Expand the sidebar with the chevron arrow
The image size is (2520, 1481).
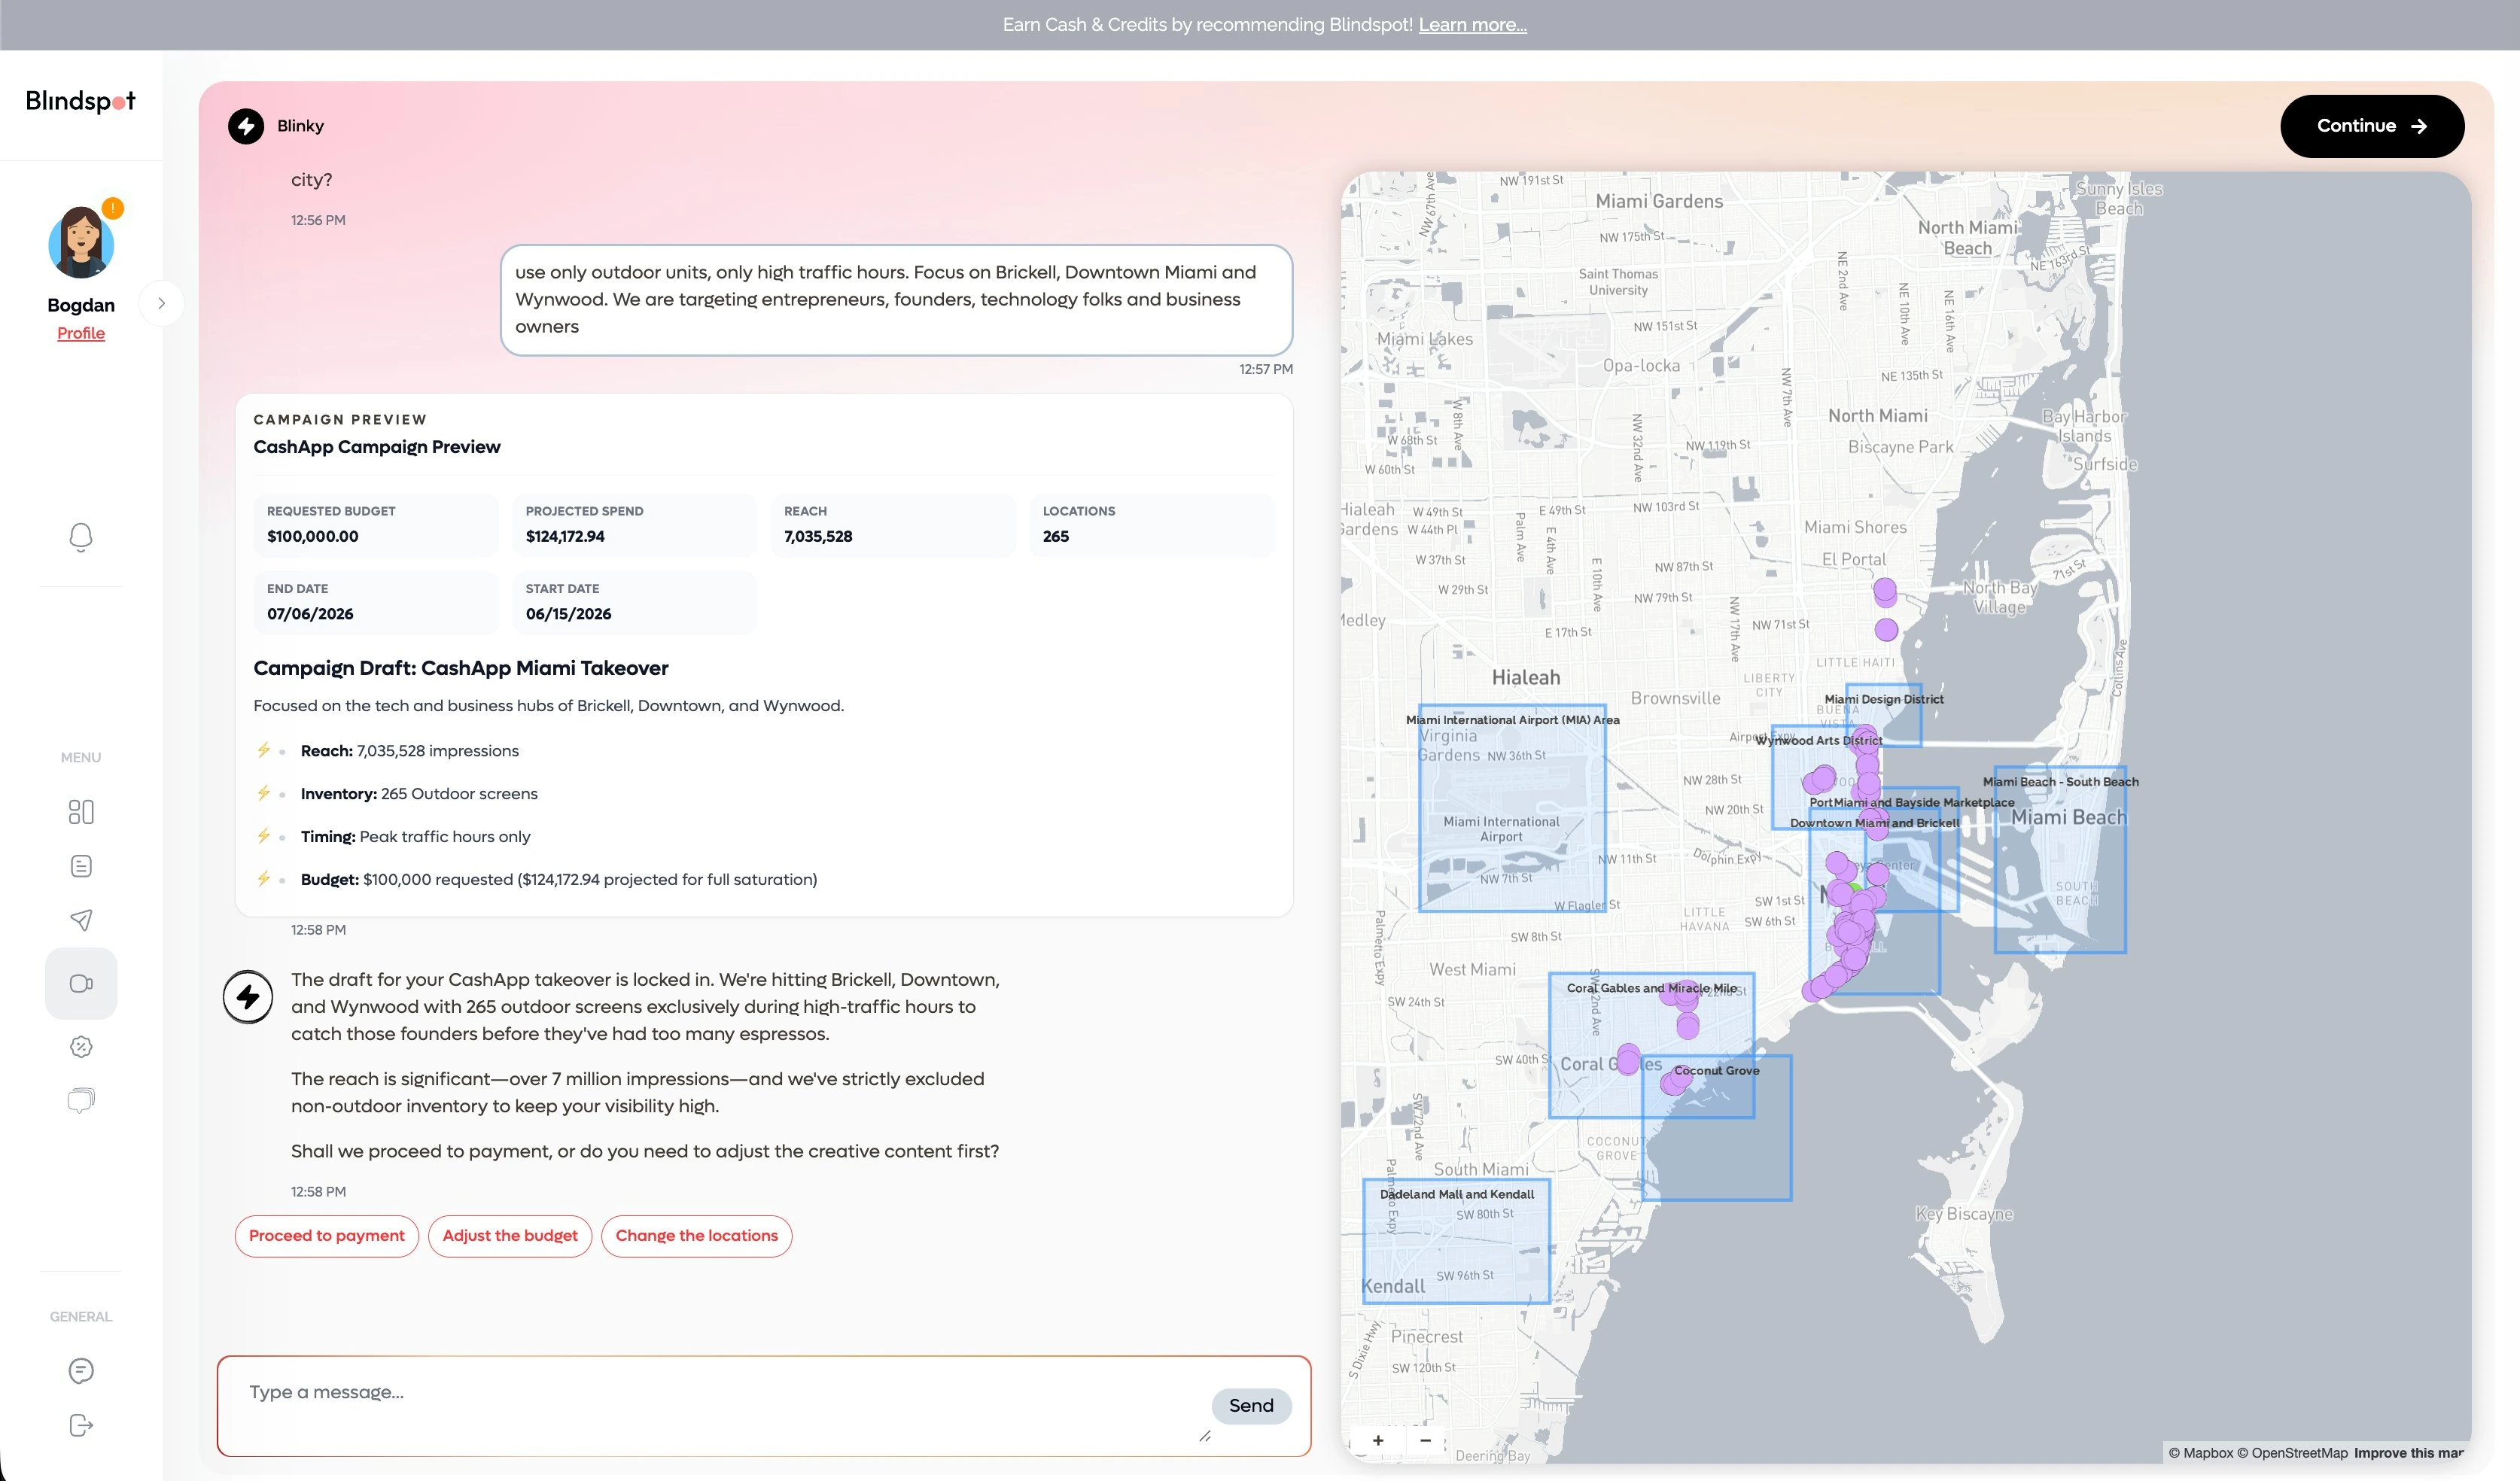click(x=161, y=303)
